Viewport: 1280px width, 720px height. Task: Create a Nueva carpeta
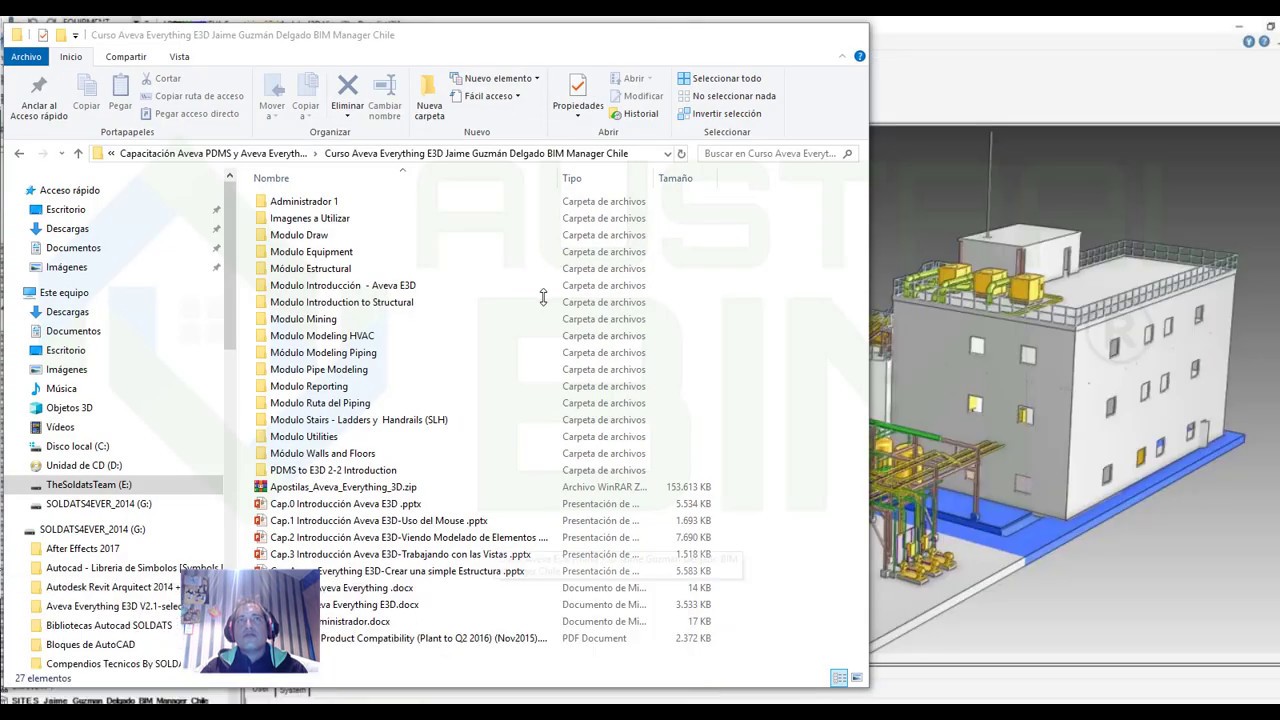click(429, 98)
